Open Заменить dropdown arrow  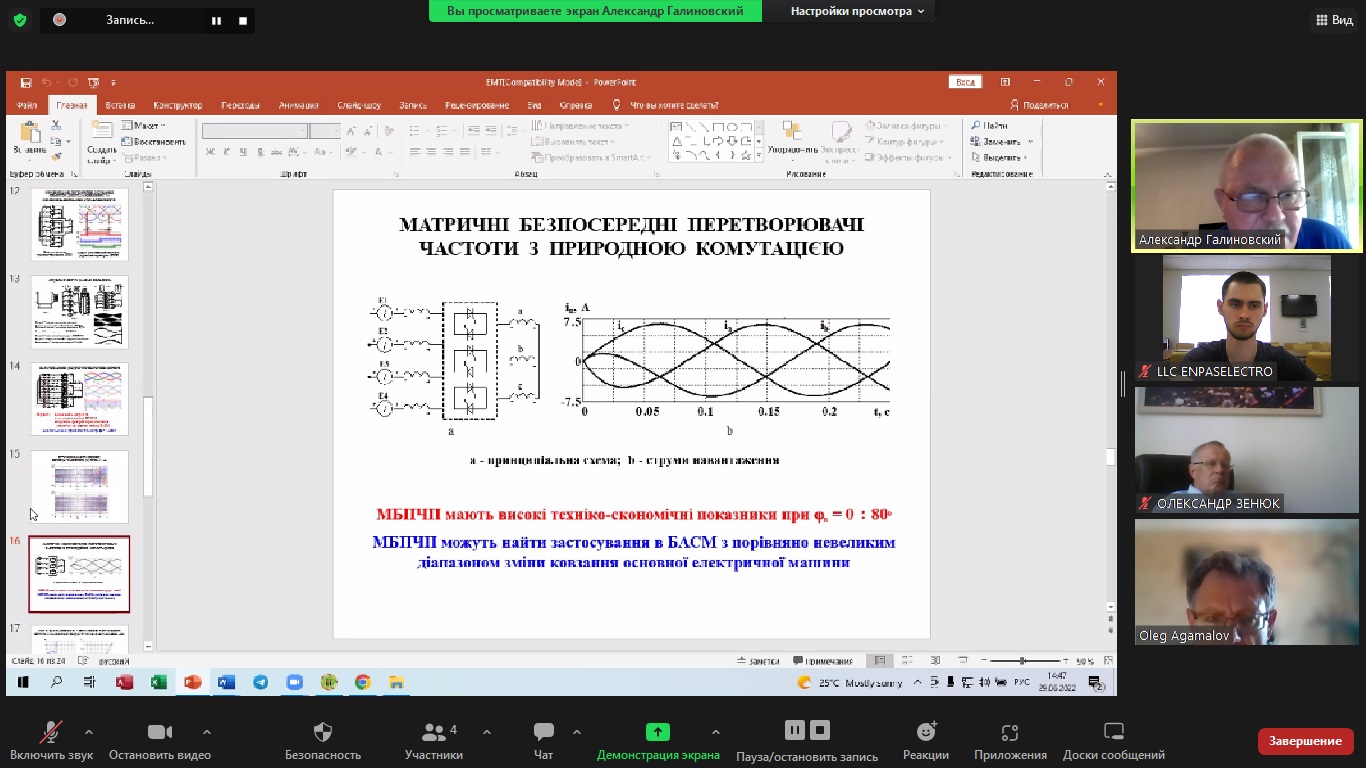click(x=1030, y=142)
